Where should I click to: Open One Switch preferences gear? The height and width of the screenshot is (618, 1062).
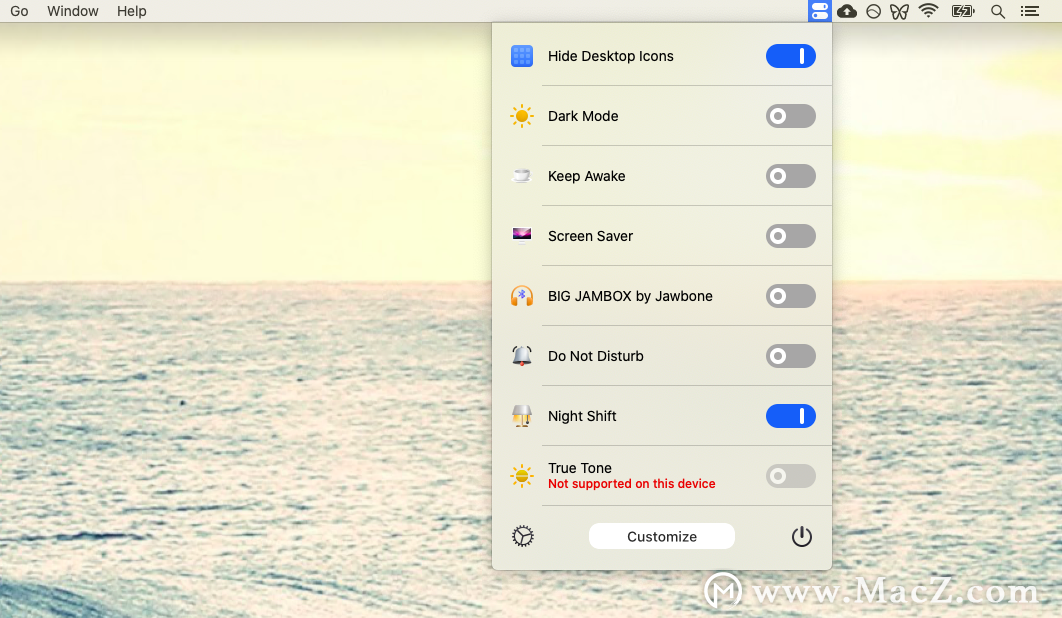pyautogui.click(x=523, y=537)
